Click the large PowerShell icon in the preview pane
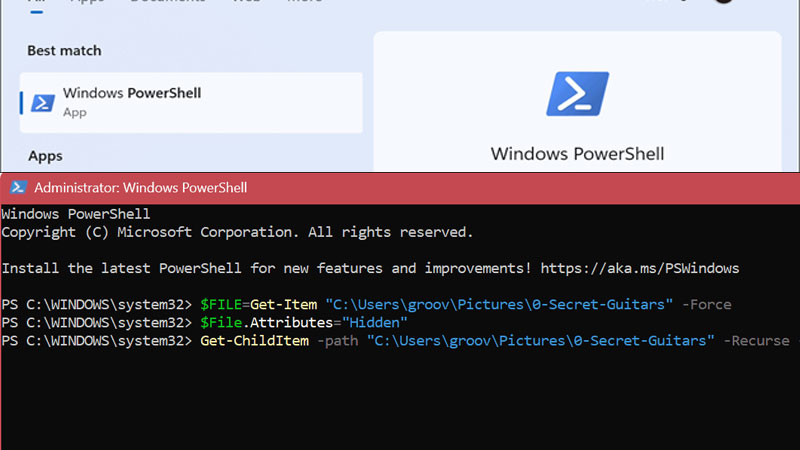 tap(578, 94)
